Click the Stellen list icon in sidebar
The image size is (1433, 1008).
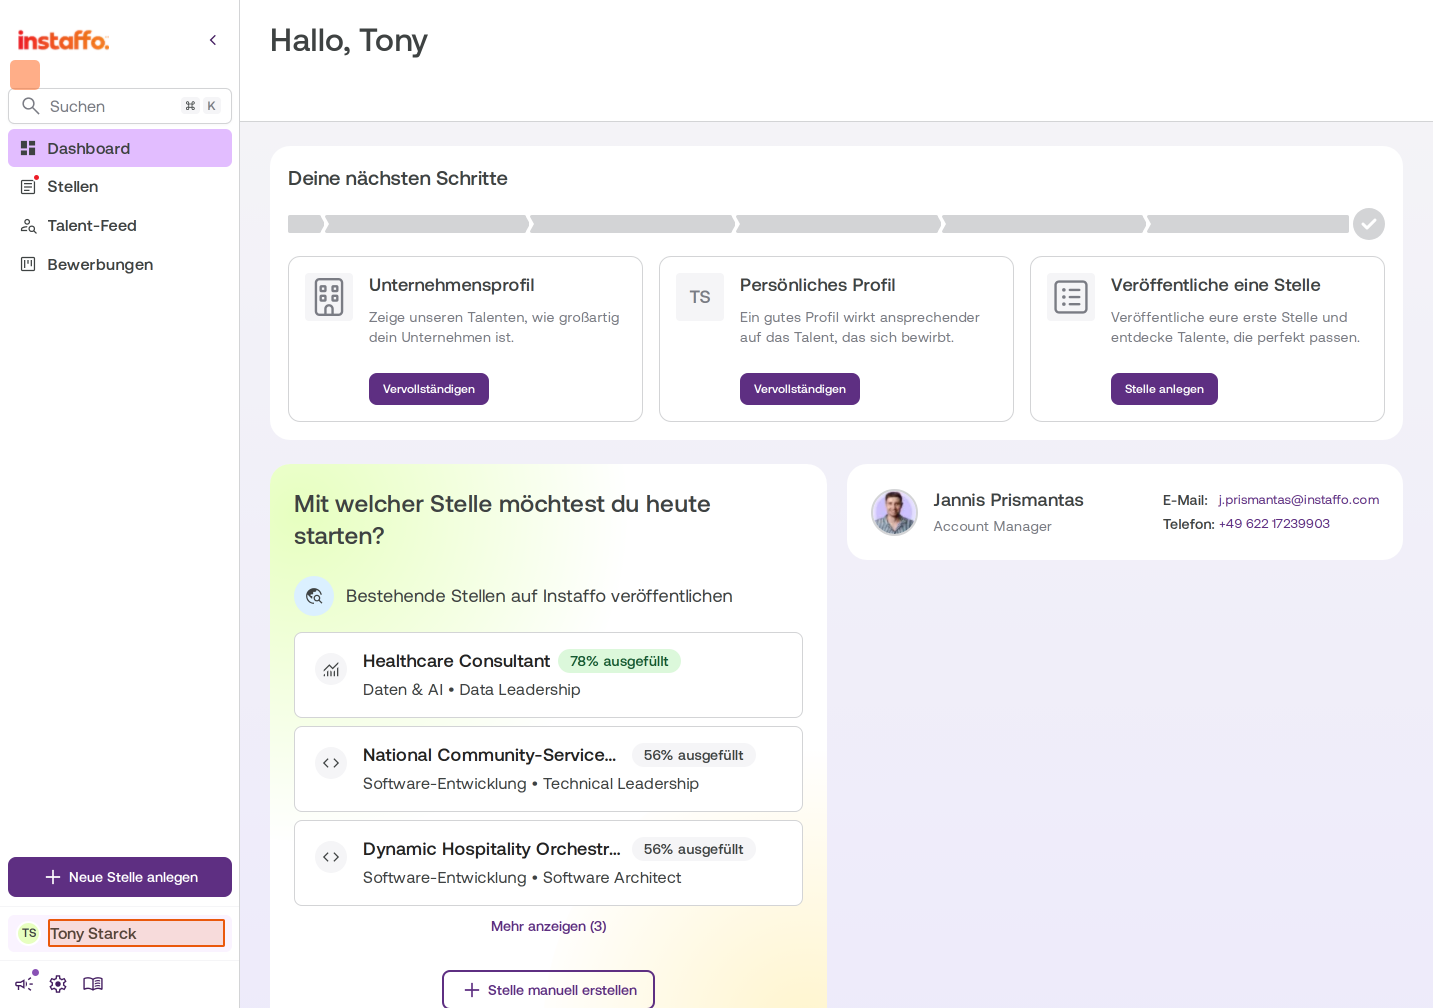[28, 187]
